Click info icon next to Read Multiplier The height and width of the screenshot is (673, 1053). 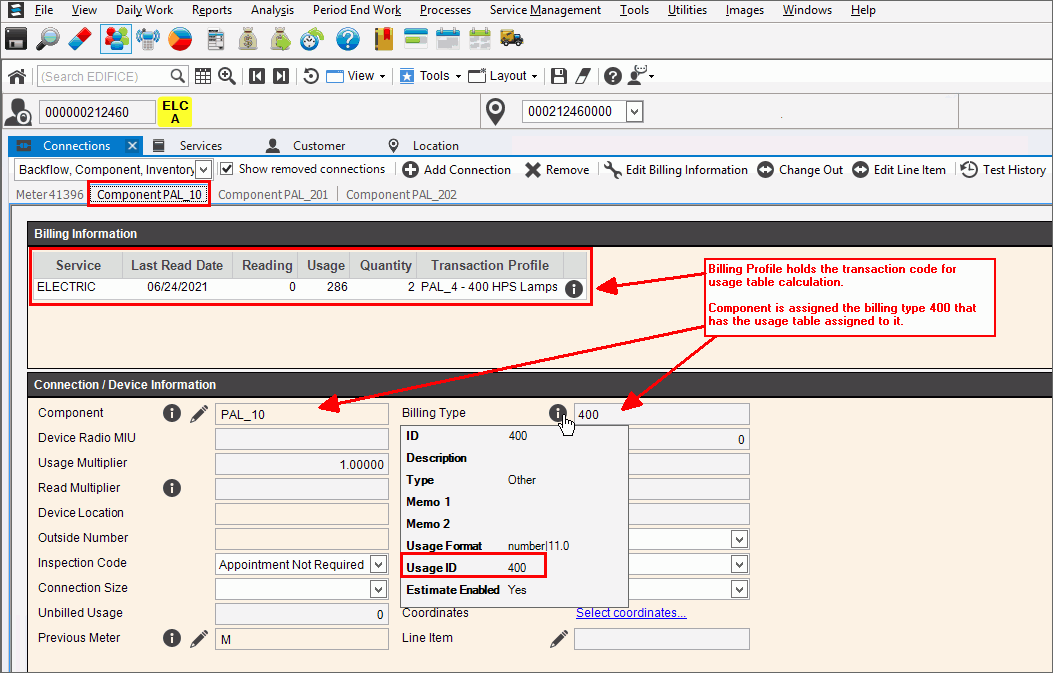[x=171, y=488]
